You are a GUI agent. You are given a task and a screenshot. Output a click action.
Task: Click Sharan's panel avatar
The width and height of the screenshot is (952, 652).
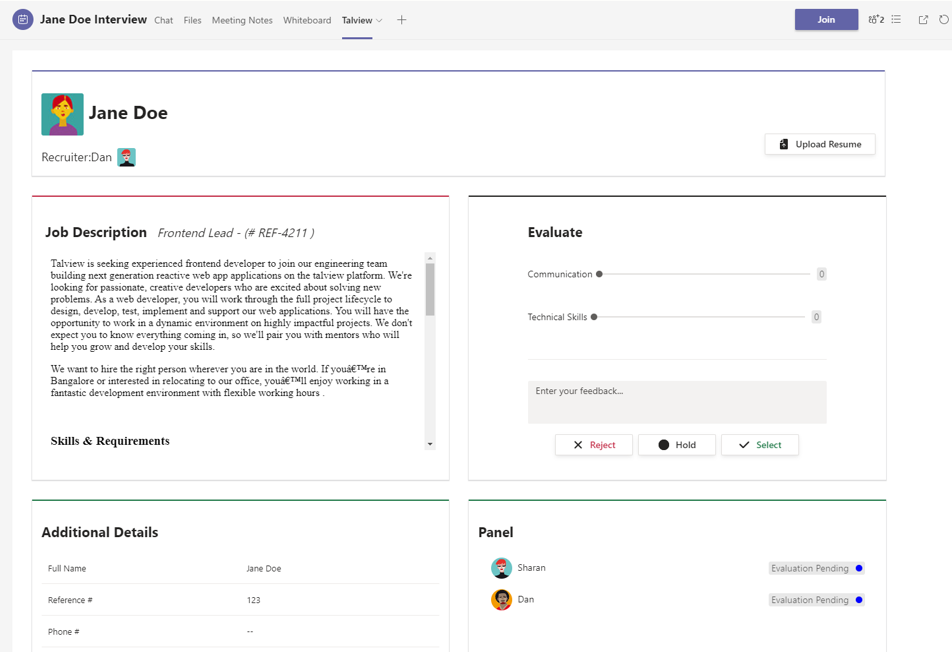coord(502,568)
